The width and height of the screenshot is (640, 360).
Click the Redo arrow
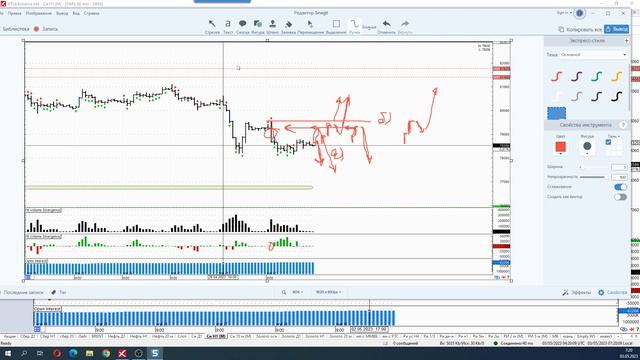404,27
